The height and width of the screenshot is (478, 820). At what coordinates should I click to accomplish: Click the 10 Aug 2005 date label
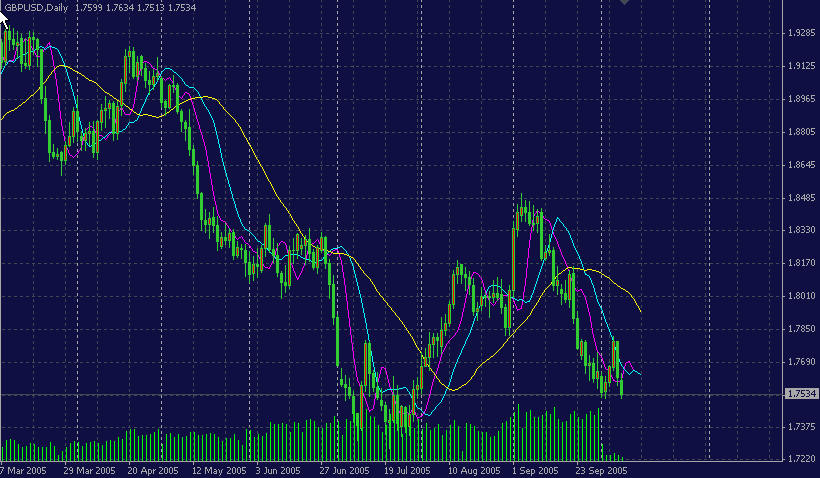[474, 471]
